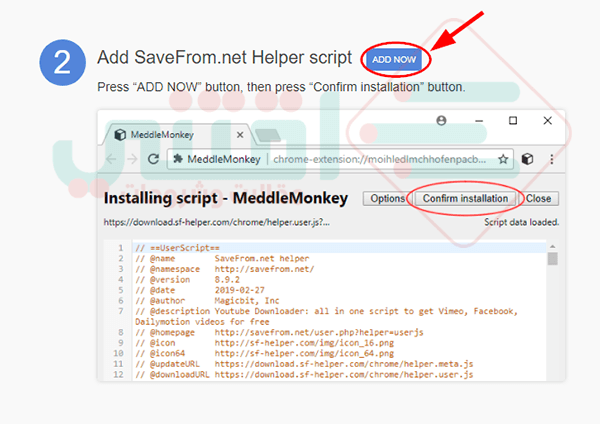Click the 'Script data loaded.' status text
600x424 pixels.
click(521, 222)
